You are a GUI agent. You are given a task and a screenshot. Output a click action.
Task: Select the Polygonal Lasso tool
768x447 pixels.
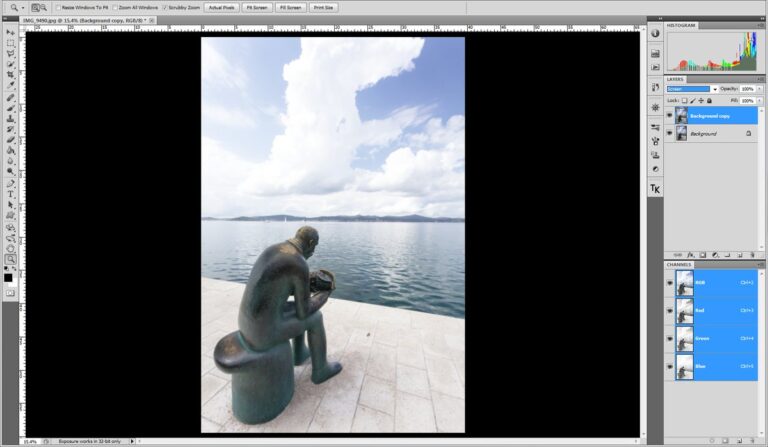10,53
